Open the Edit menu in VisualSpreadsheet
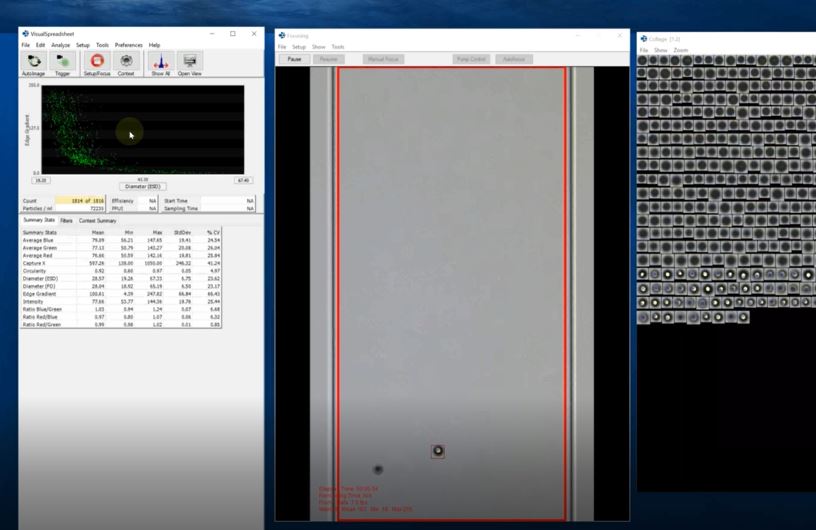Screen dimensions: 816x530 40,45
